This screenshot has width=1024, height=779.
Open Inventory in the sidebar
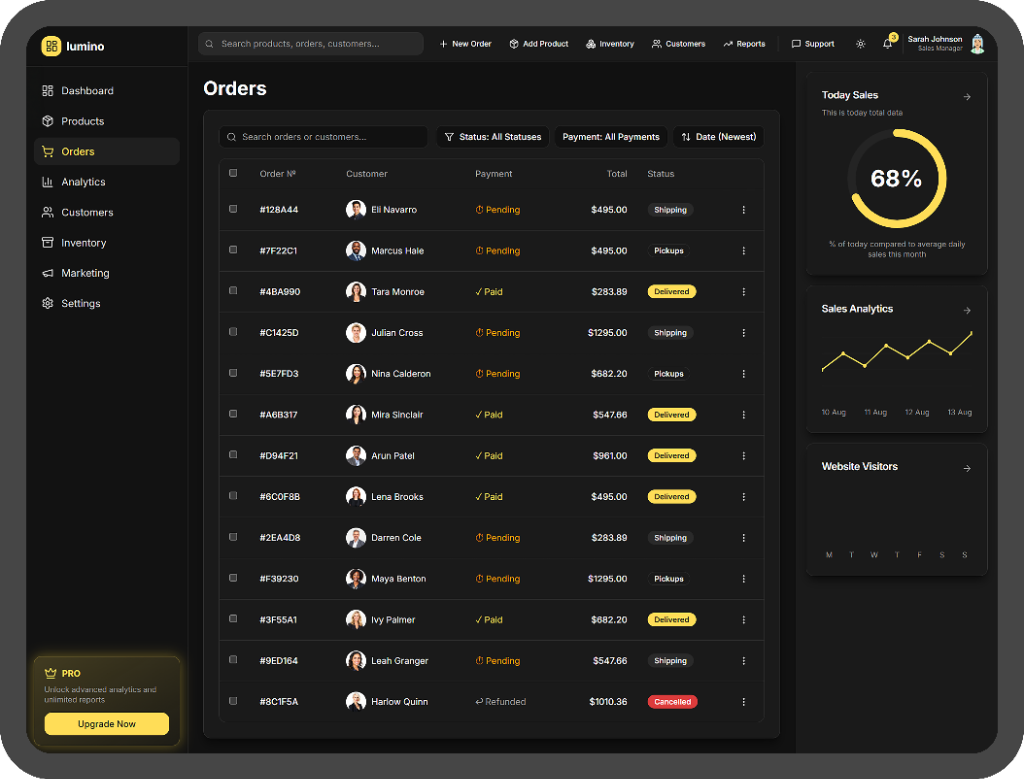click(83, 243)
